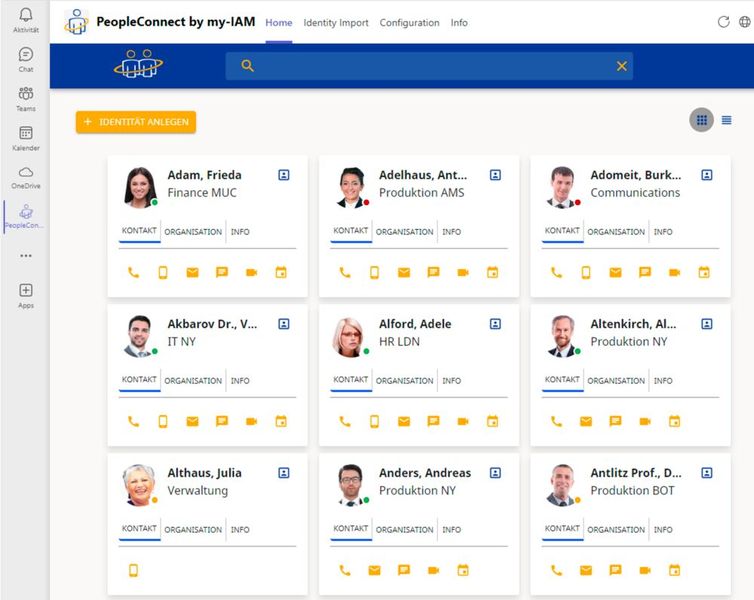
Task: Open the Info tab in header
Action: click(x=459, y=23)
